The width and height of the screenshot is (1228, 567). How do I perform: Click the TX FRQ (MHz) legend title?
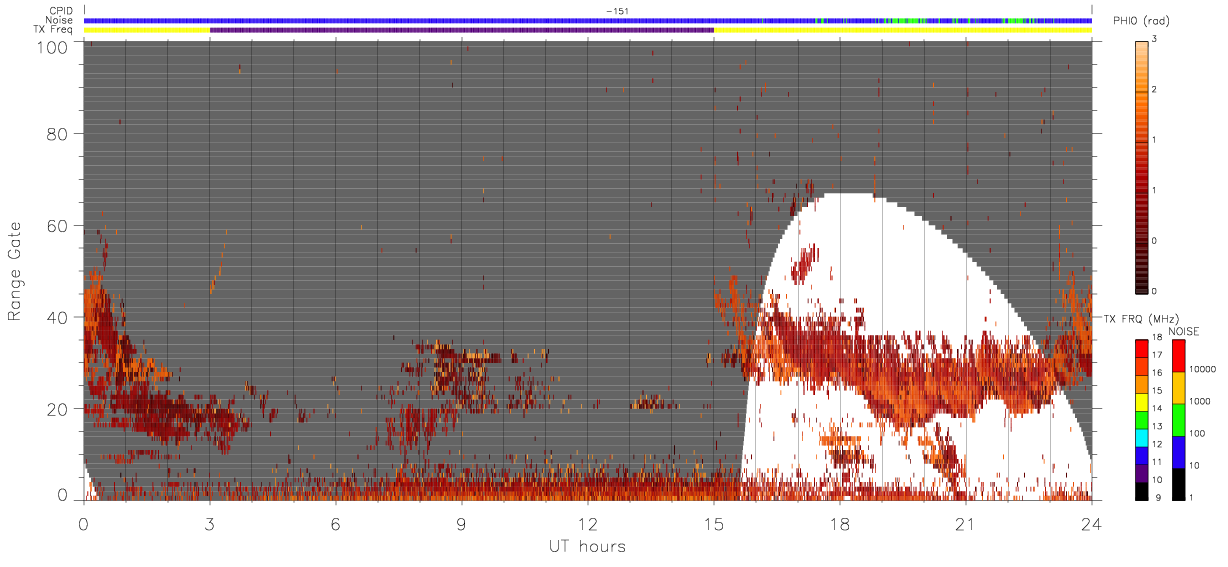click(x=1142, y=318)
